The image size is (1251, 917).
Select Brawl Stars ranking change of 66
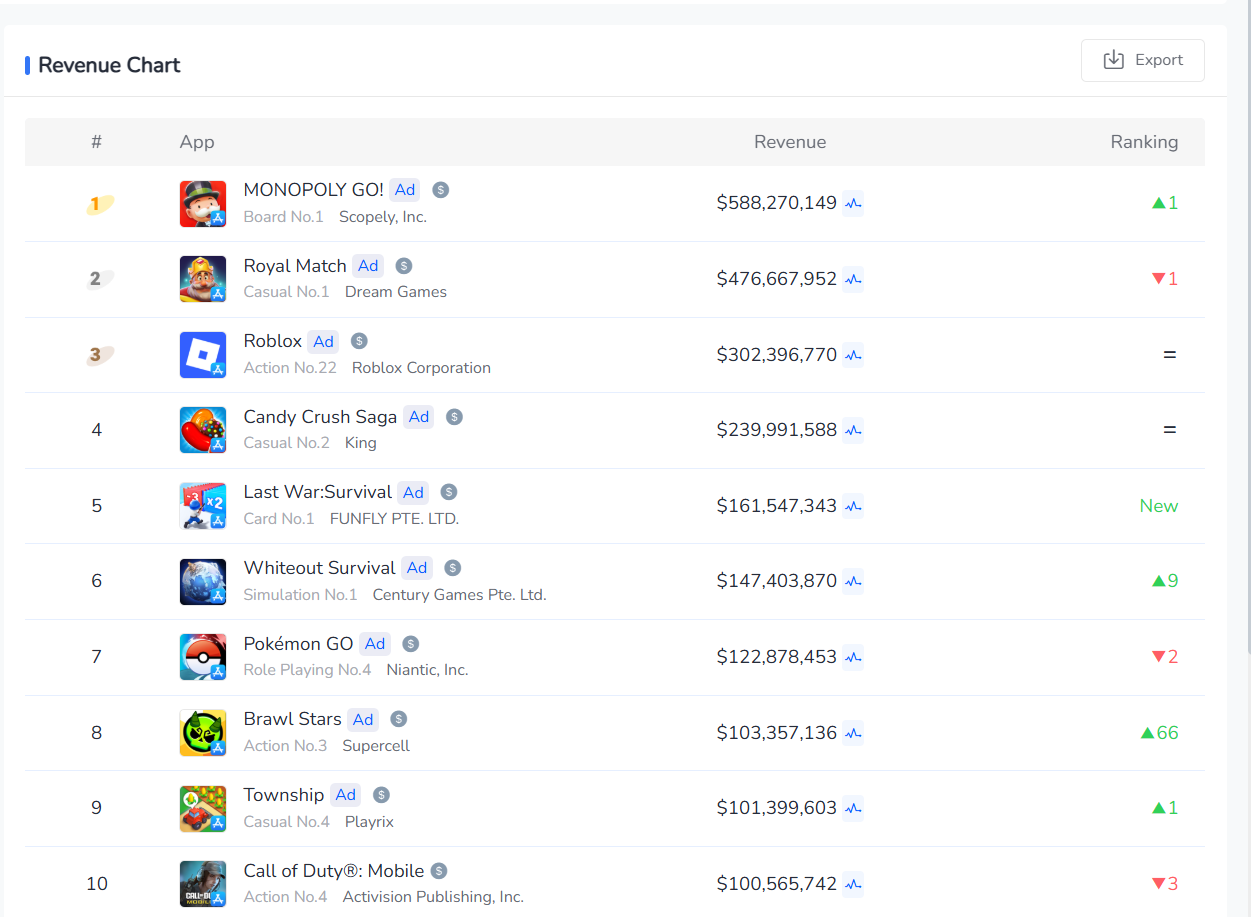(x=1159, y=733)
